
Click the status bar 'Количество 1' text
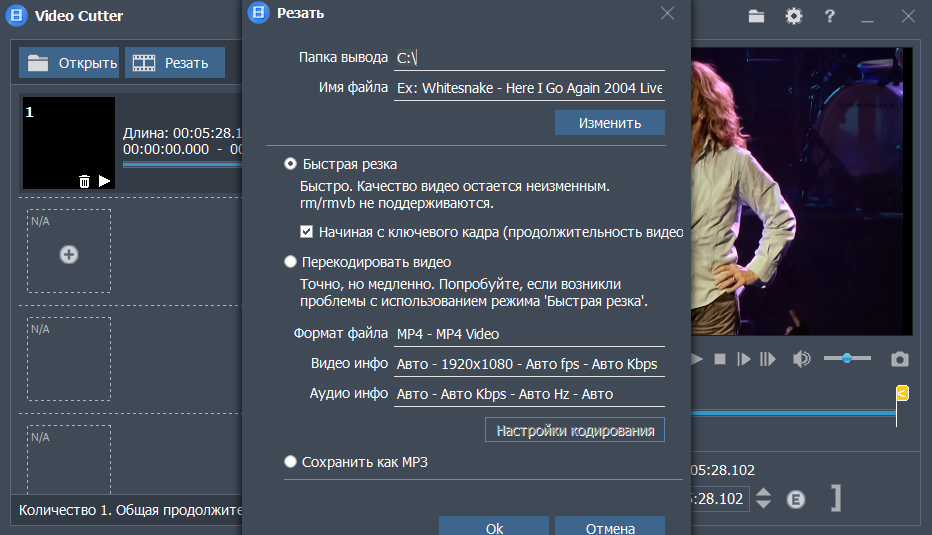coord(130,510)
